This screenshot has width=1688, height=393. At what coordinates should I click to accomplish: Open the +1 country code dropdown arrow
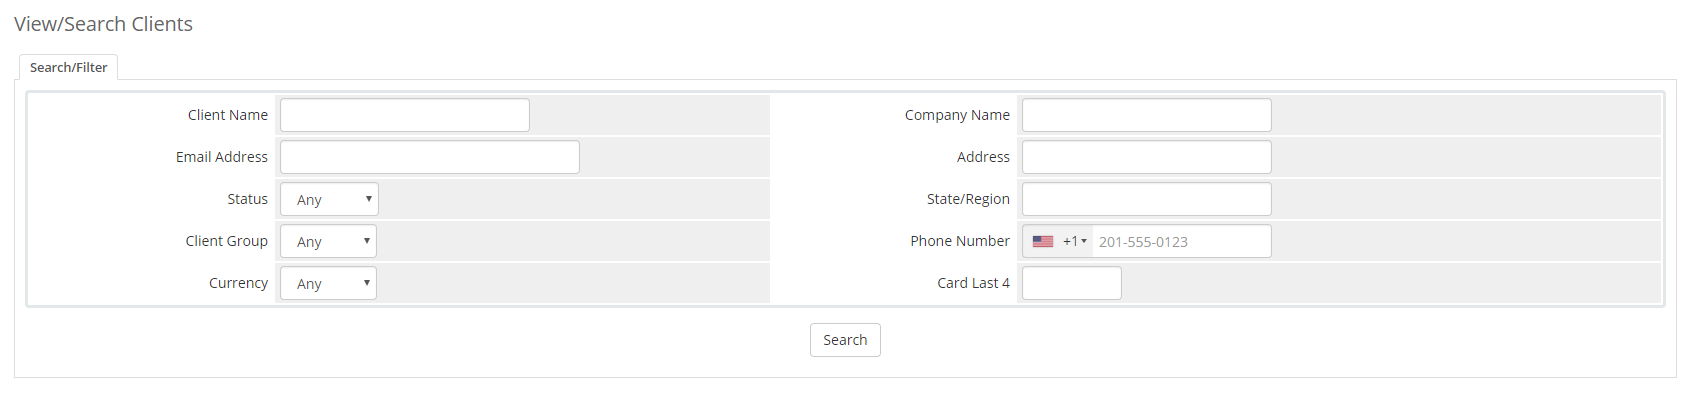(x=1084, y=241)
